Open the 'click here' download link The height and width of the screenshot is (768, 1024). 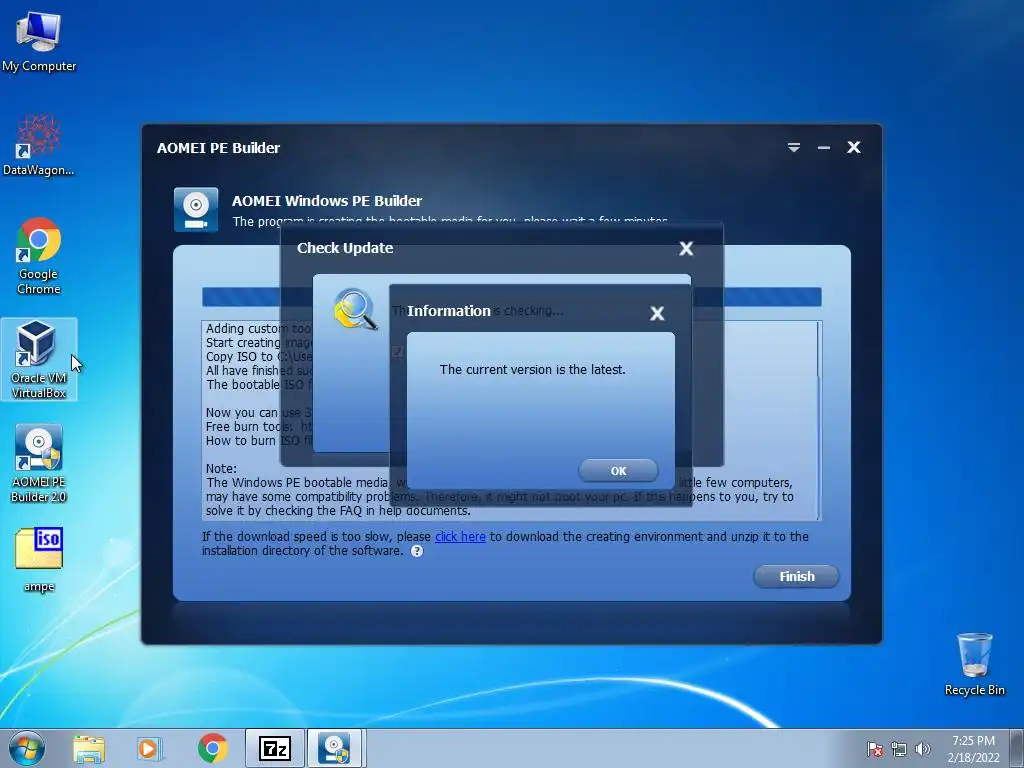[460, 536]
